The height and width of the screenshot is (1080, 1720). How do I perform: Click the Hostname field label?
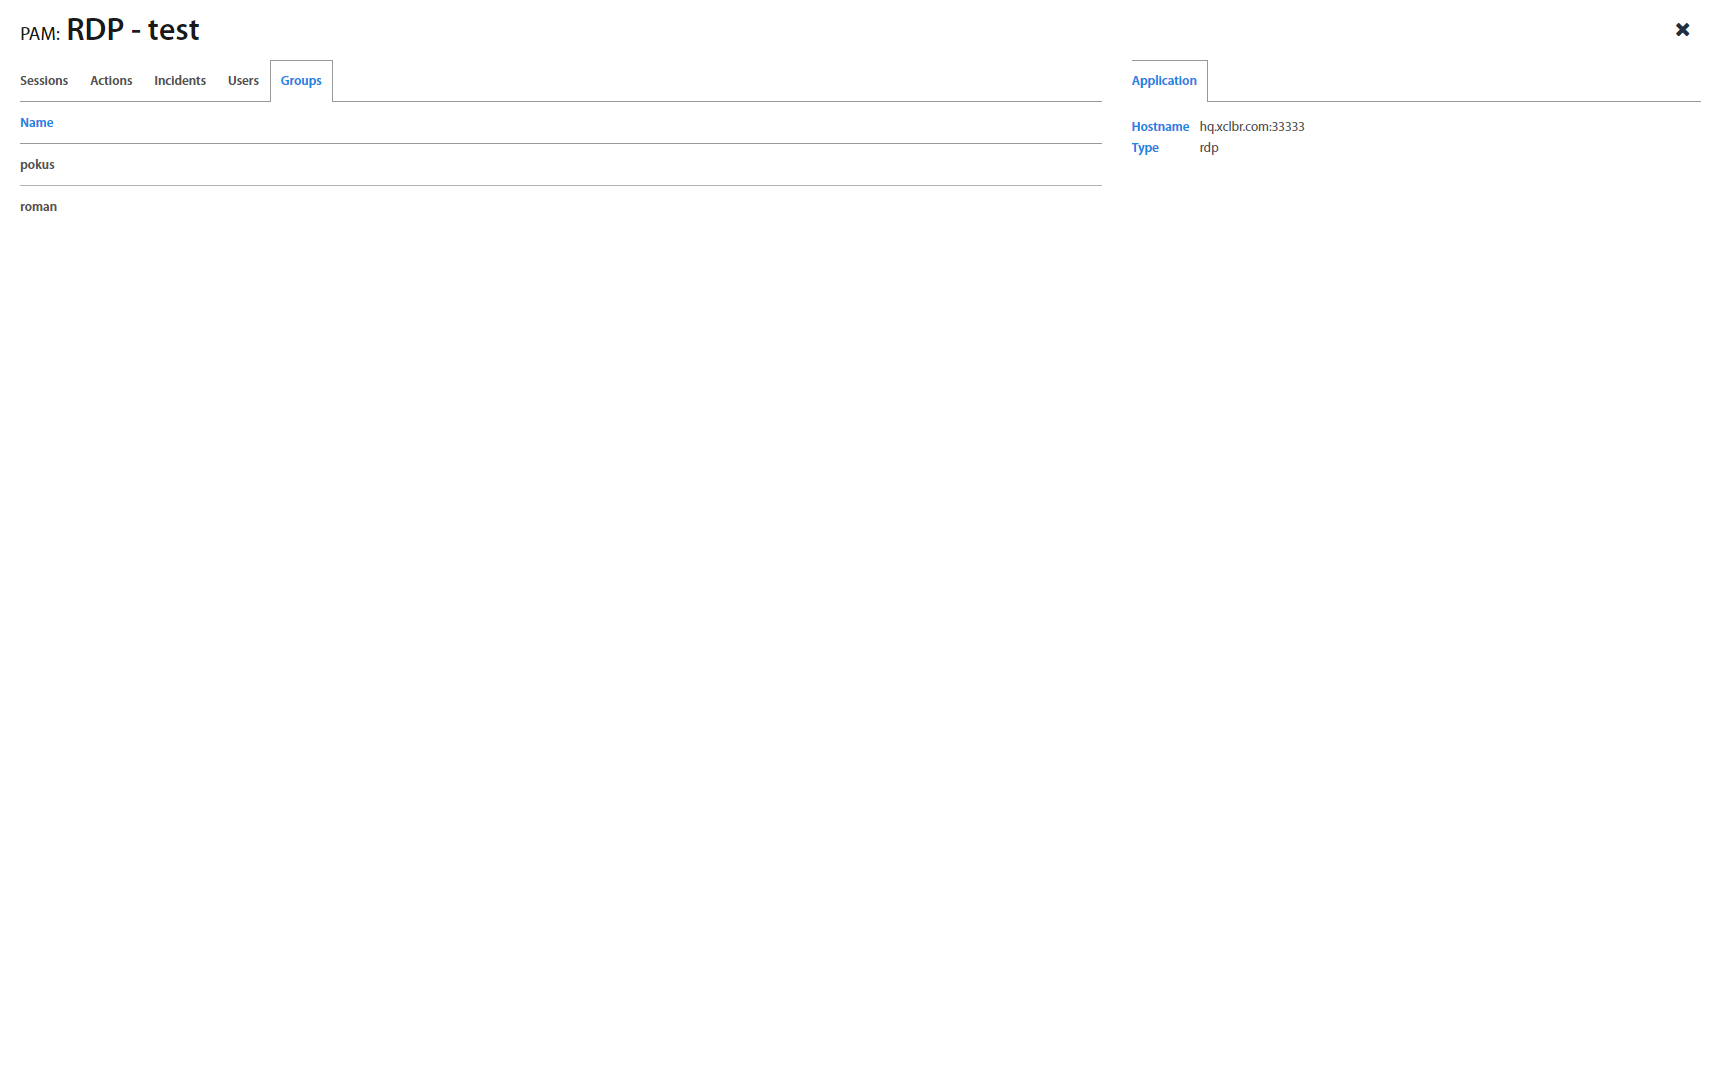click(x=1160, y=127)
